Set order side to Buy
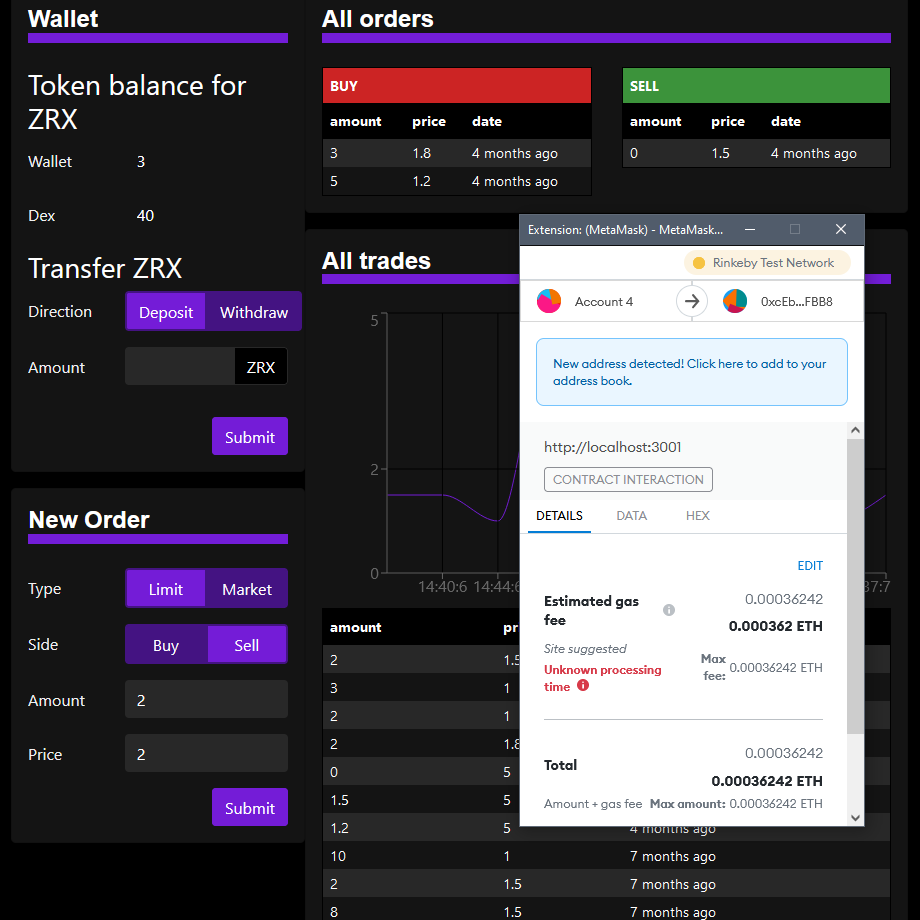The height and width of the screenshot is (920, 920). (x=166, y=645)
